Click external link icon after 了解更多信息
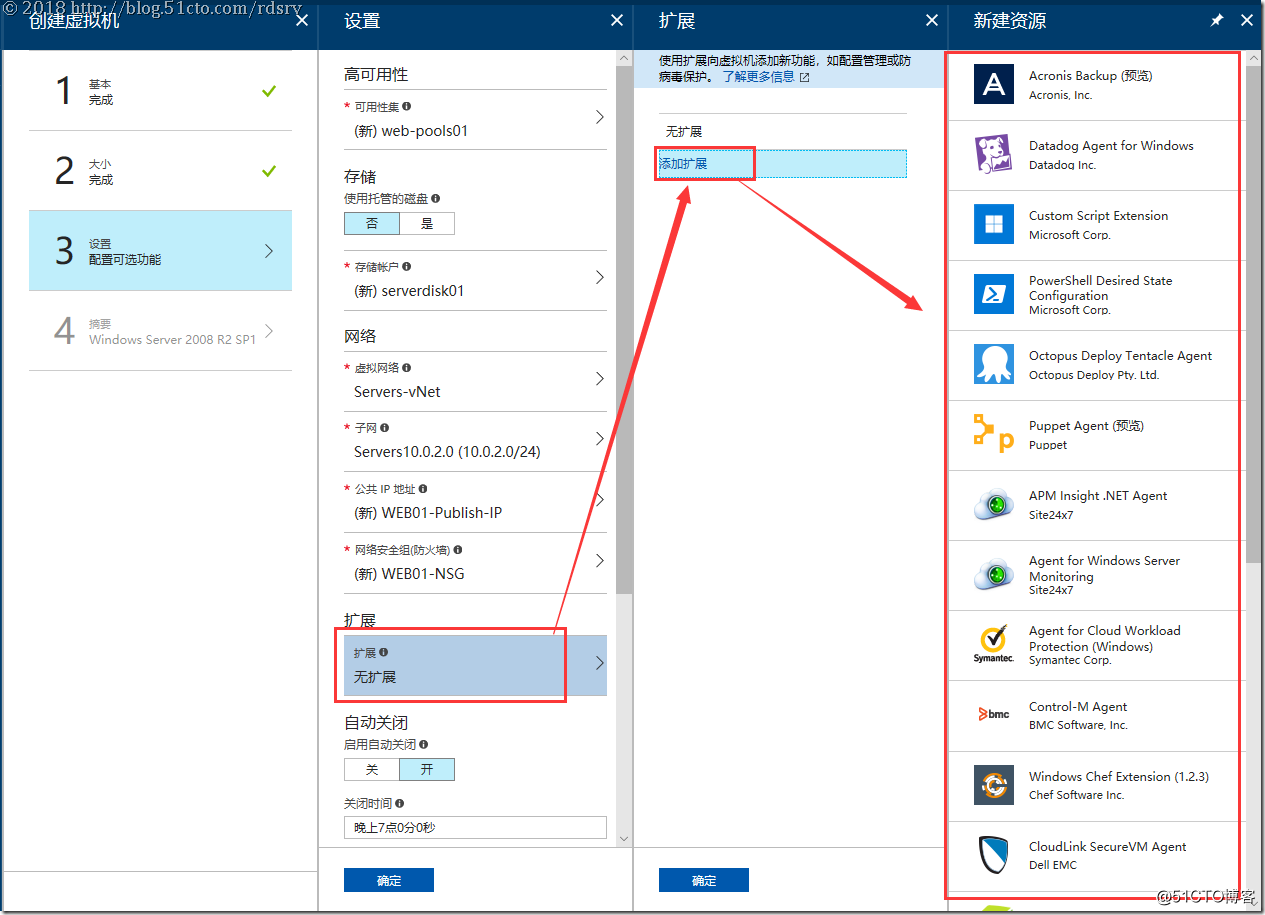The image size is (1265, 915). click(804, 77)
